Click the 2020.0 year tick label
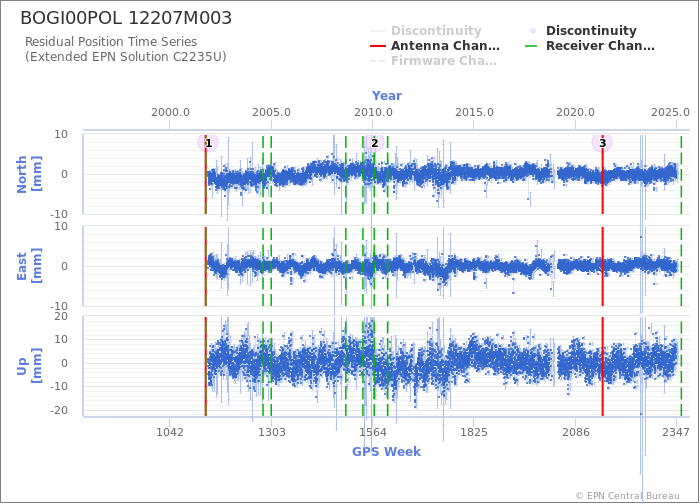 click(x=575, y=112)
